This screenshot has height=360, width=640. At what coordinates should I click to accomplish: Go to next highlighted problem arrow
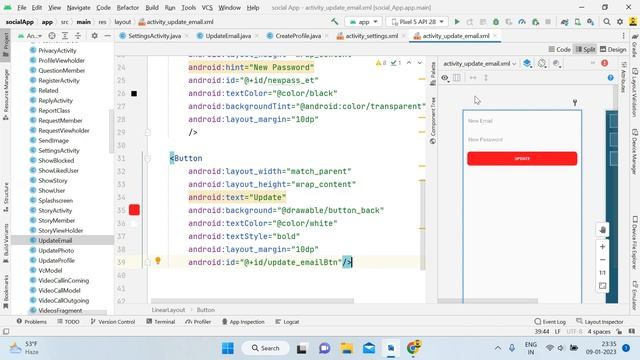point(420,63)
